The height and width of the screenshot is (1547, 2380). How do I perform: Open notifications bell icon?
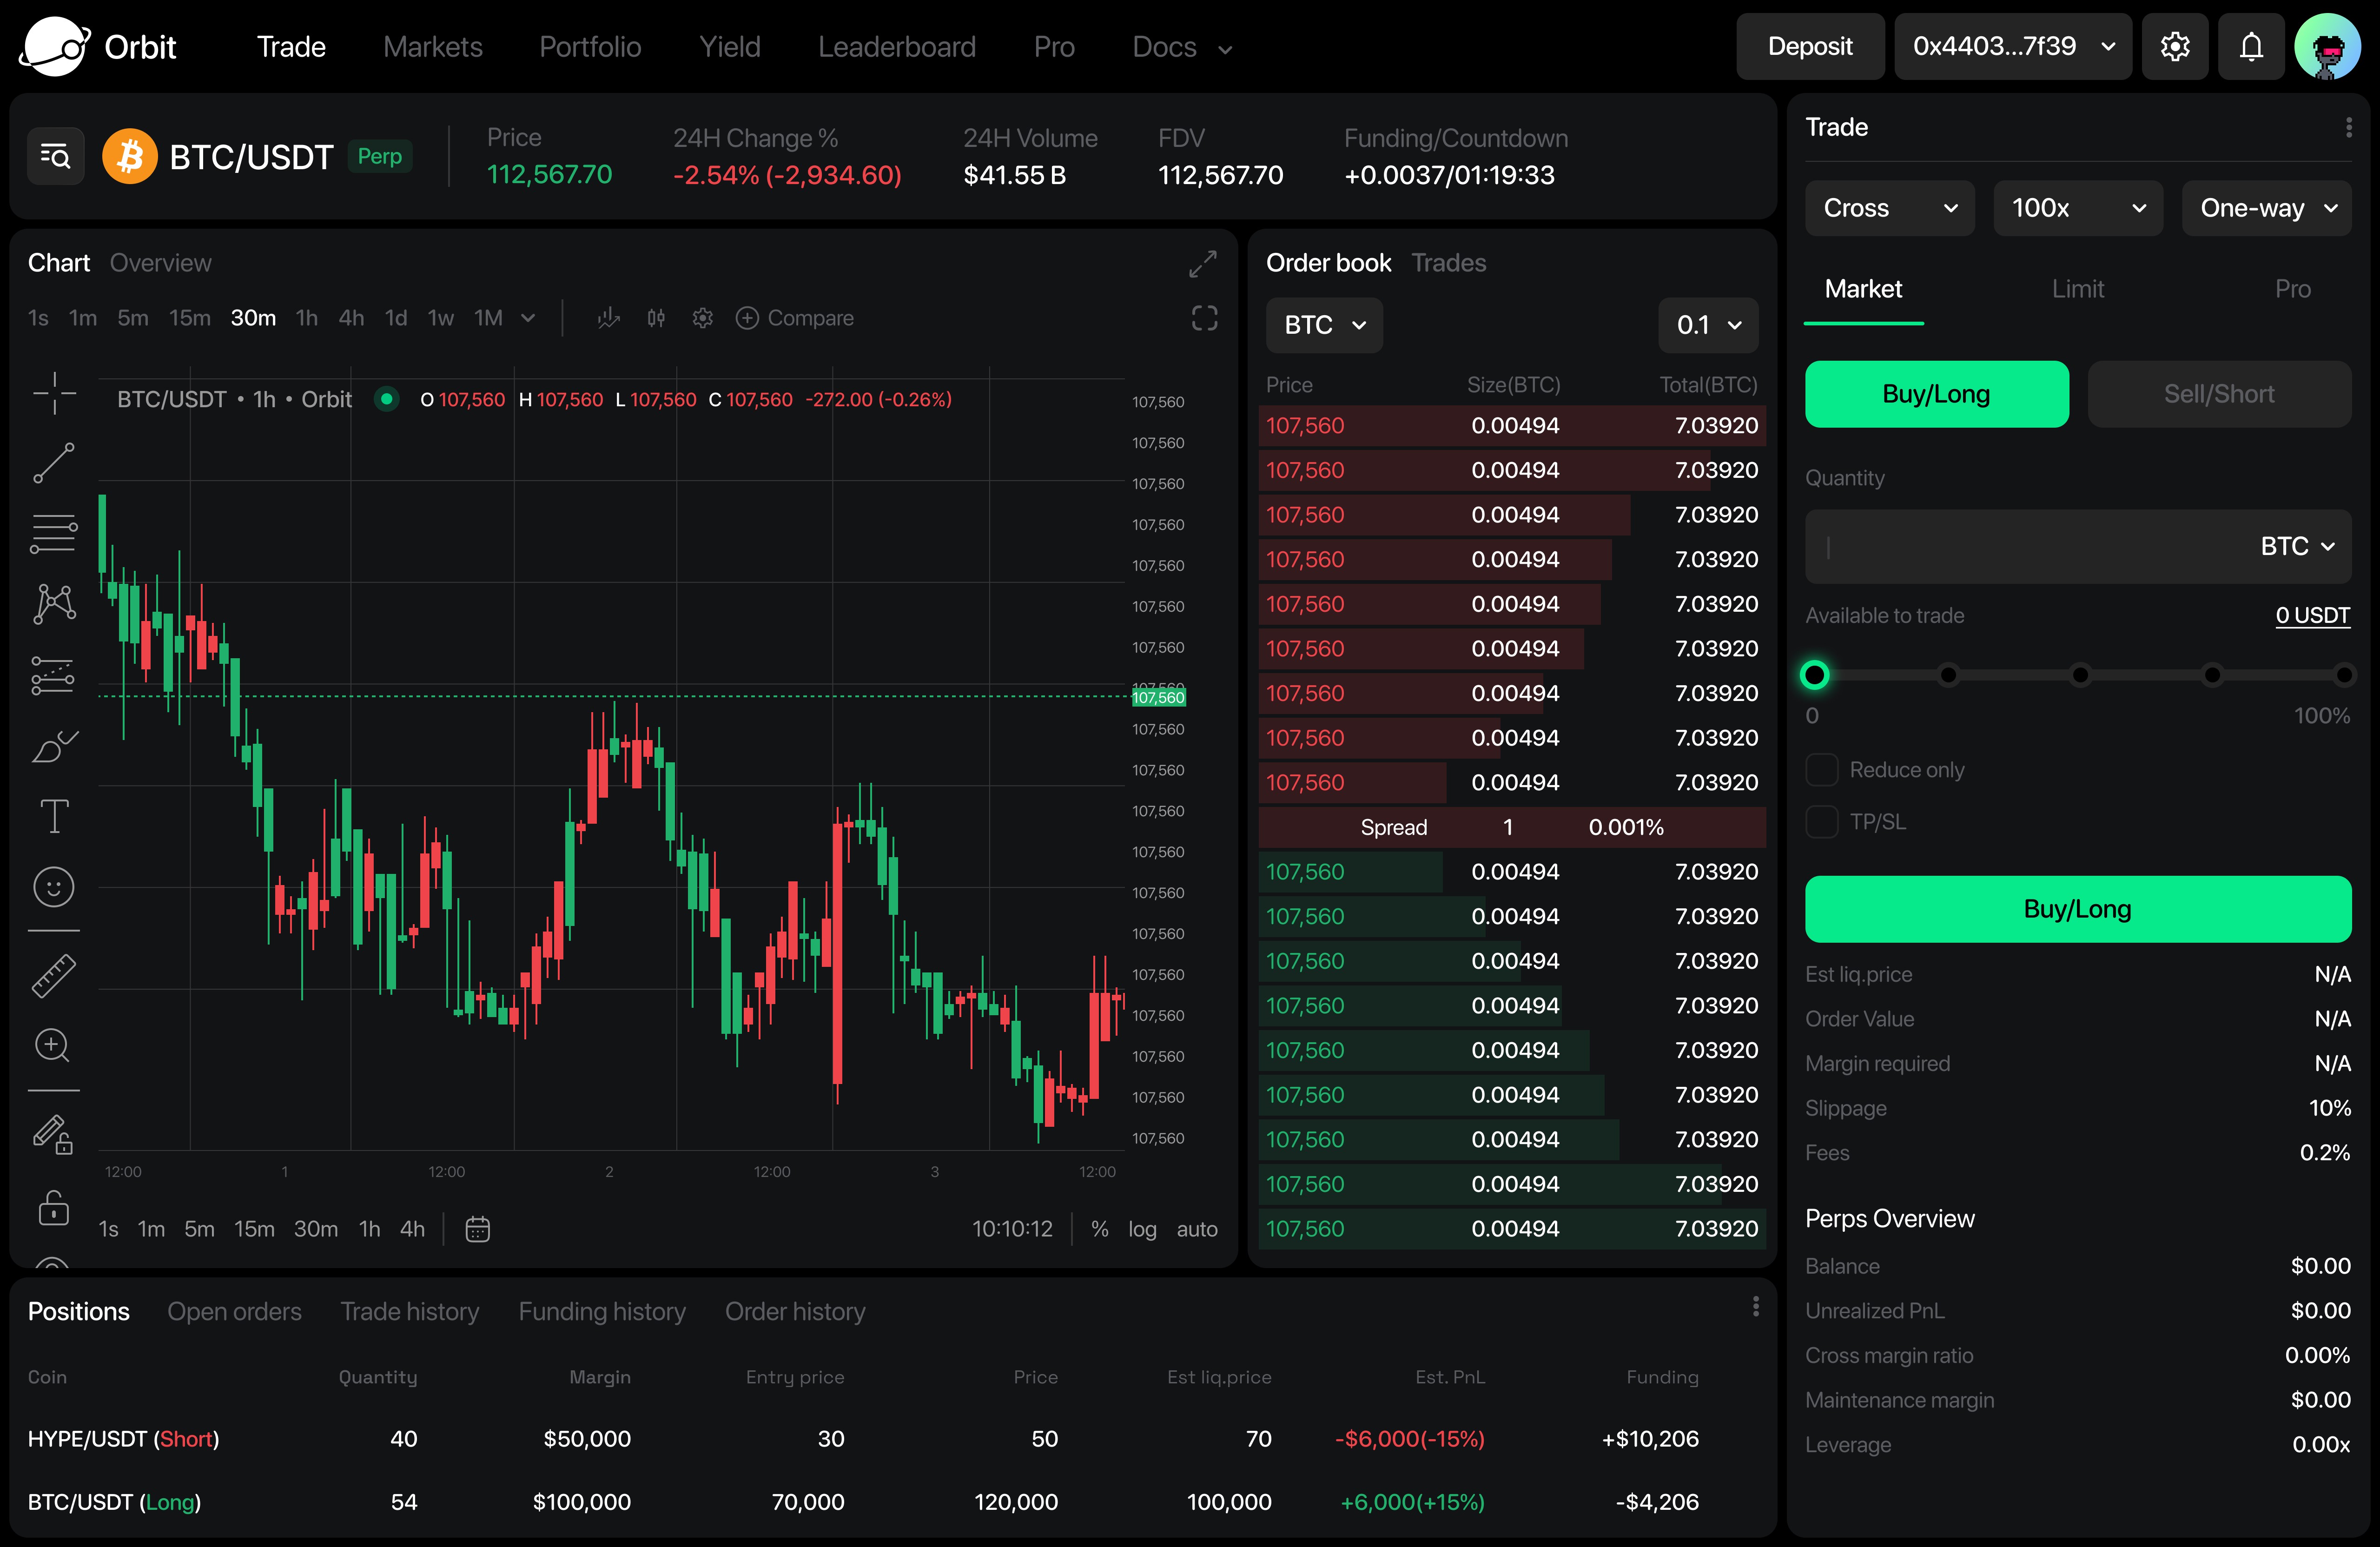click(2250, 47)
